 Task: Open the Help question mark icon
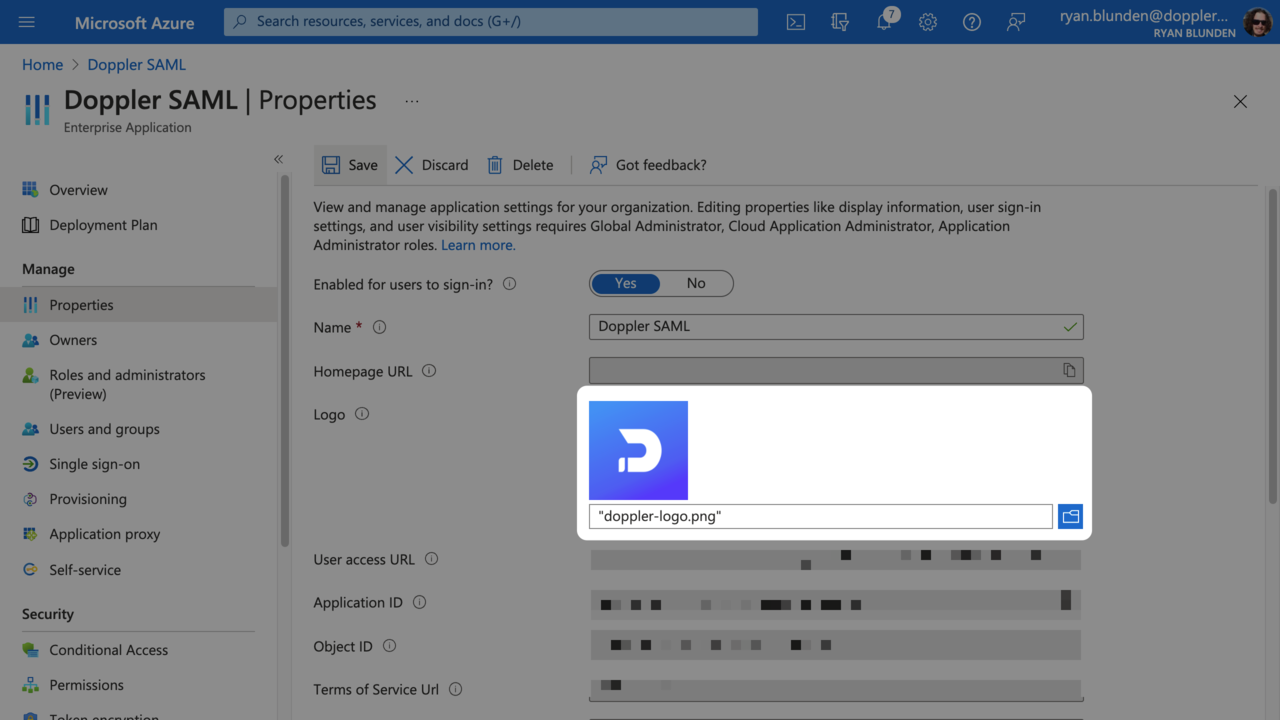point(972,22)
